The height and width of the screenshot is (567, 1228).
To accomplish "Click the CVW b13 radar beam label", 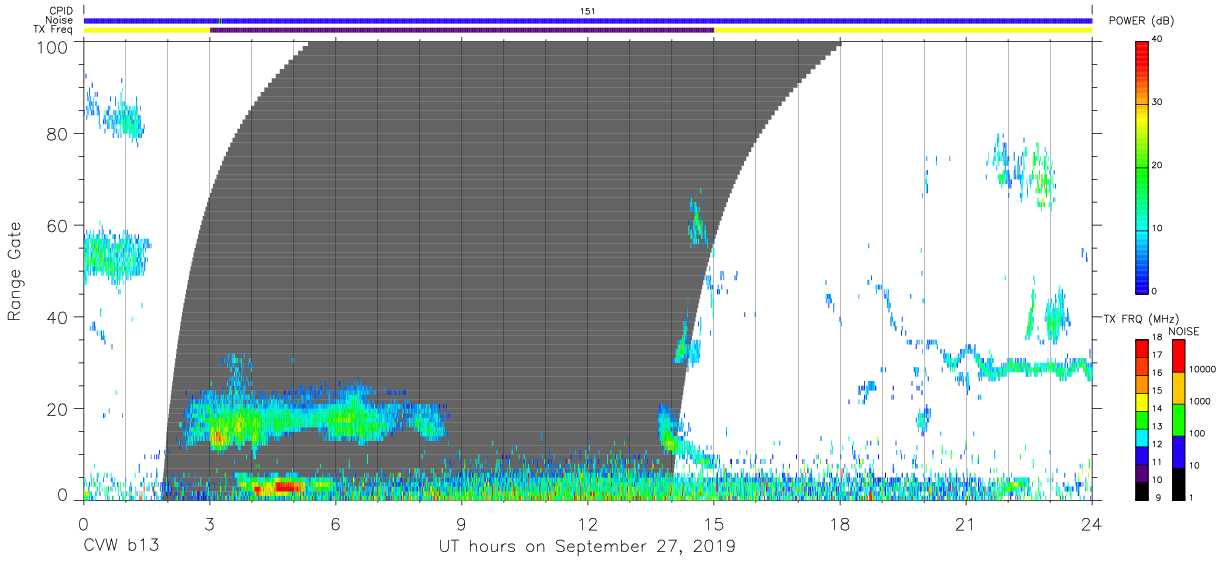I will click(x=120, y=547).
